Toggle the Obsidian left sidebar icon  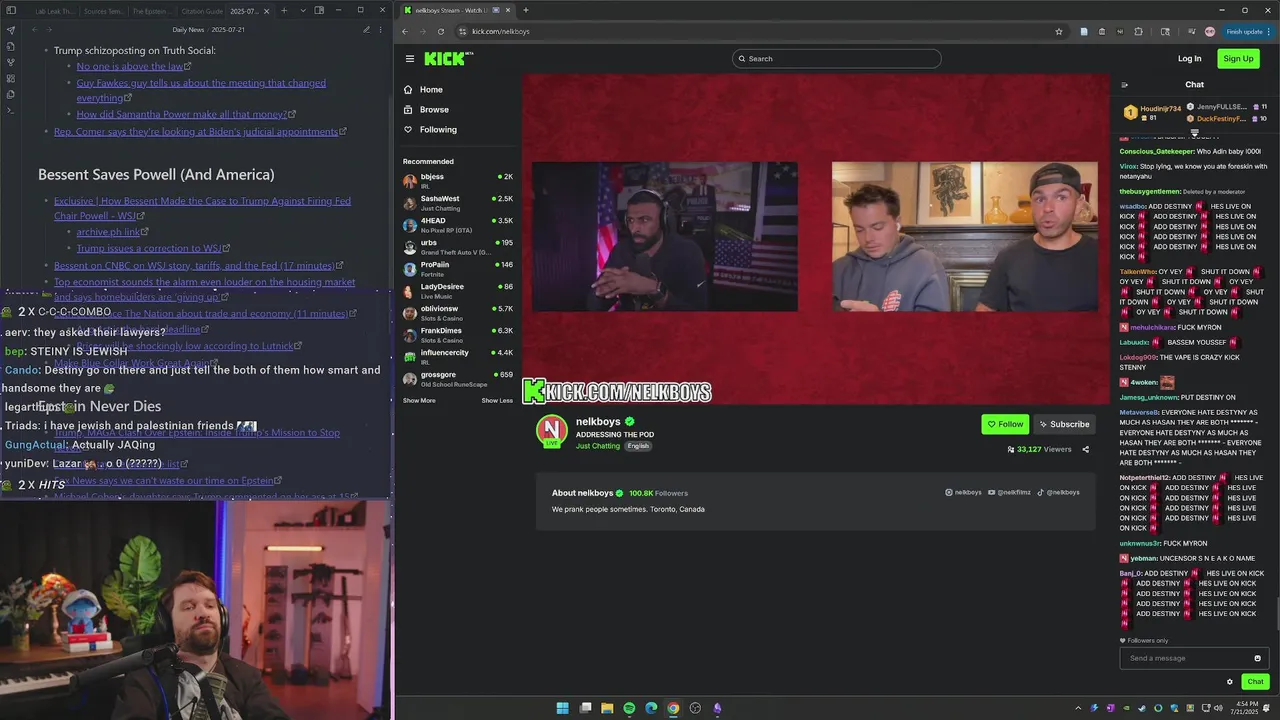point(10,11)
